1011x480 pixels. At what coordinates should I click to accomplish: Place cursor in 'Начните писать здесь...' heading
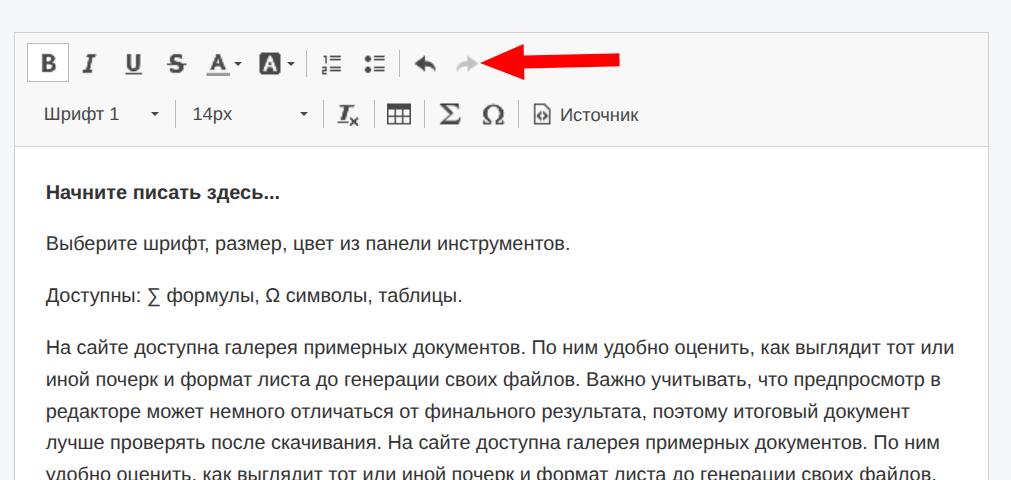coord(162,193)
